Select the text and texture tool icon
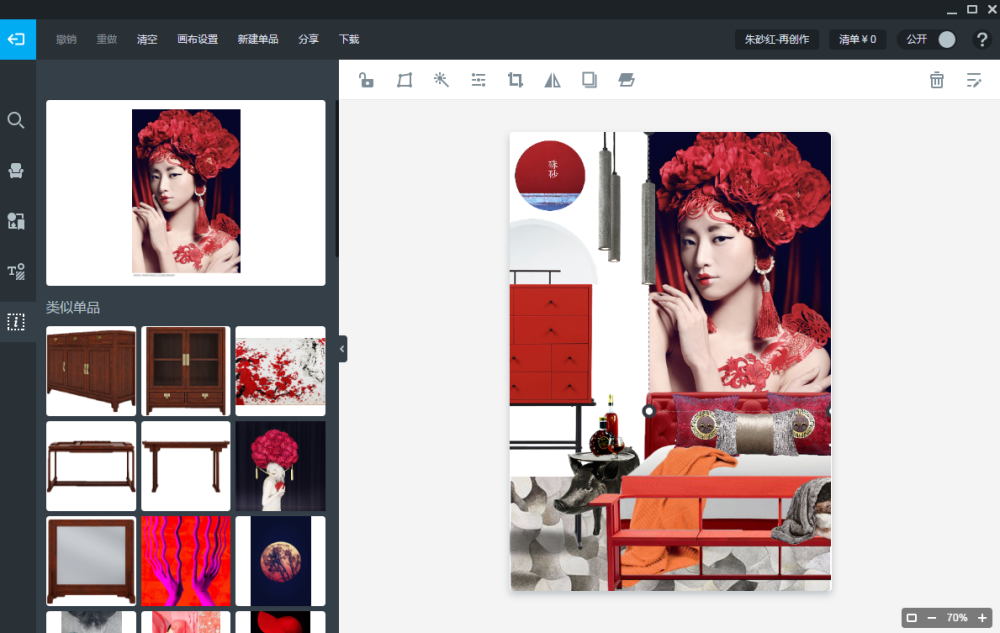This screenshot has width=1000, height=633. 16,271
